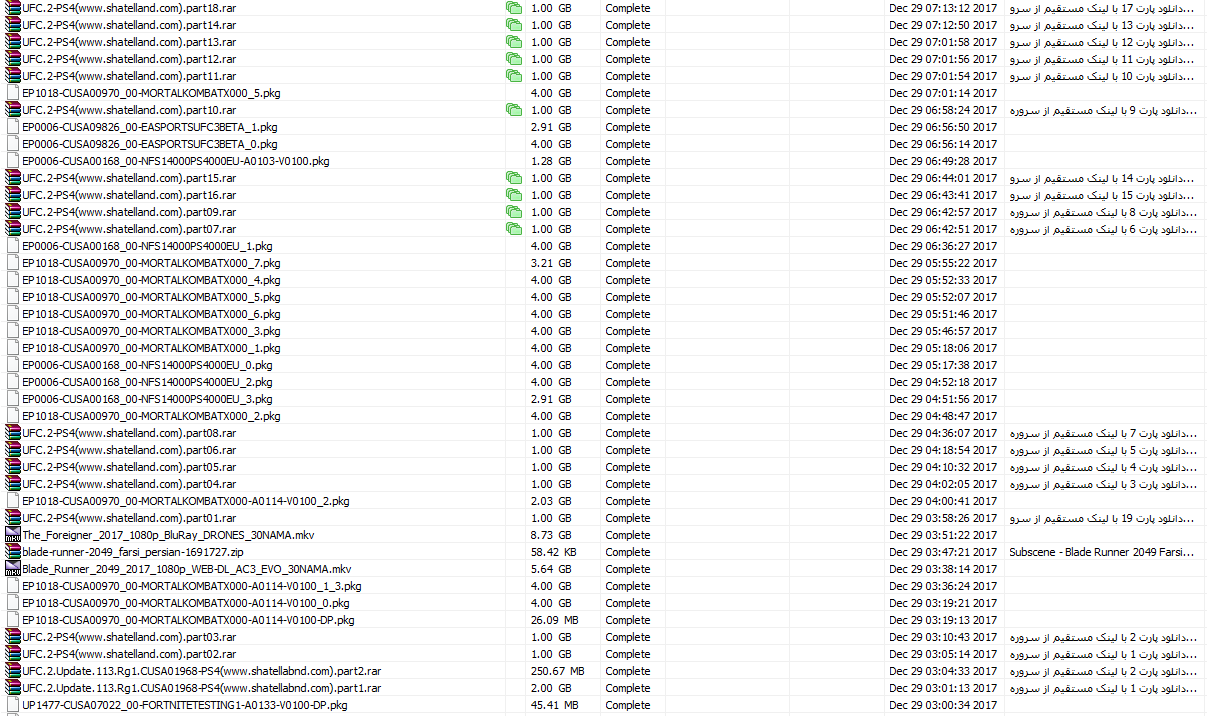Select file name UFC.2-PS4(www.shatelland.com).part10.rar
The height and width of the screenshot is (716, 1207).
pyautogui.click(x=129, y=110)
